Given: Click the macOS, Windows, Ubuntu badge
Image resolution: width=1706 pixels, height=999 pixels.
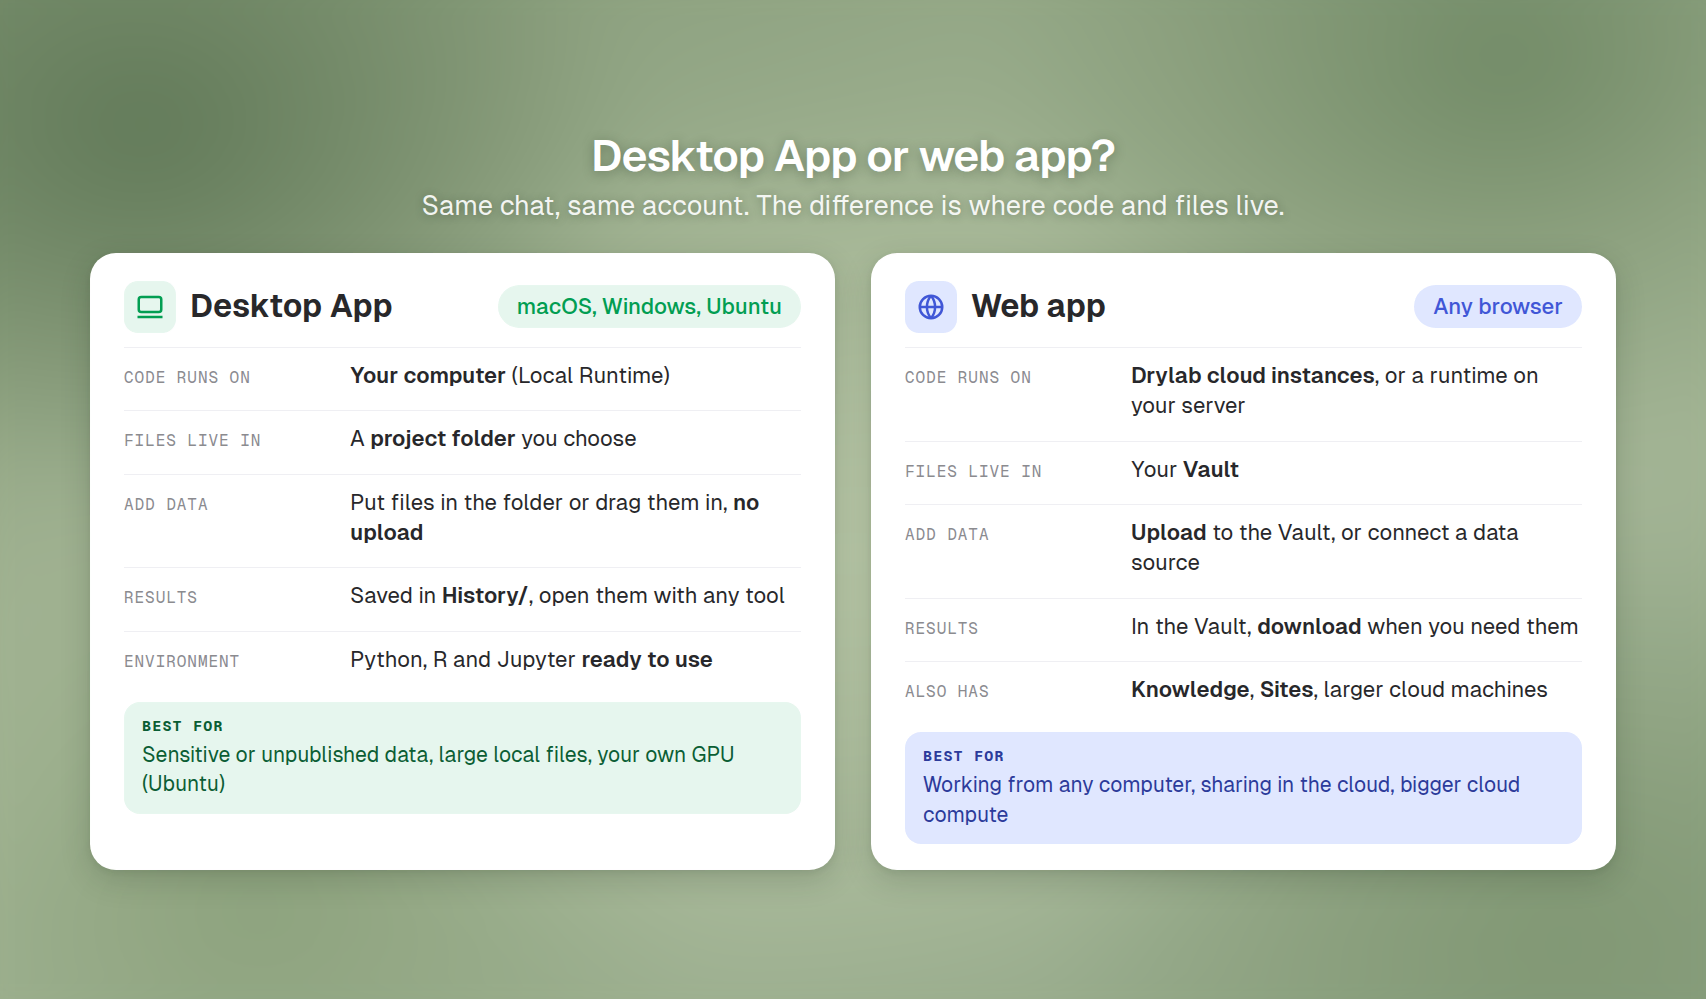Looking at the screenshot, I should point(649,307).
